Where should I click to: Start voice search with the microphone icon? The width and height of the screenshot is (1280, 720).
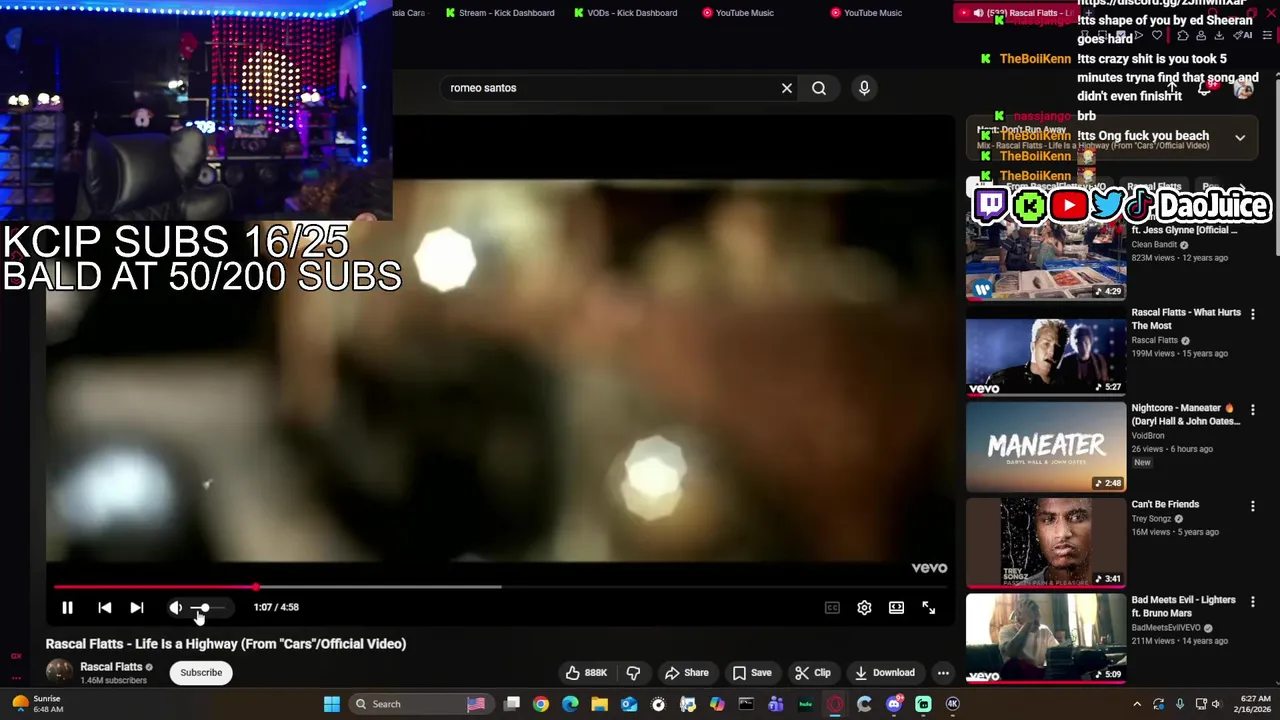(864, 88)
